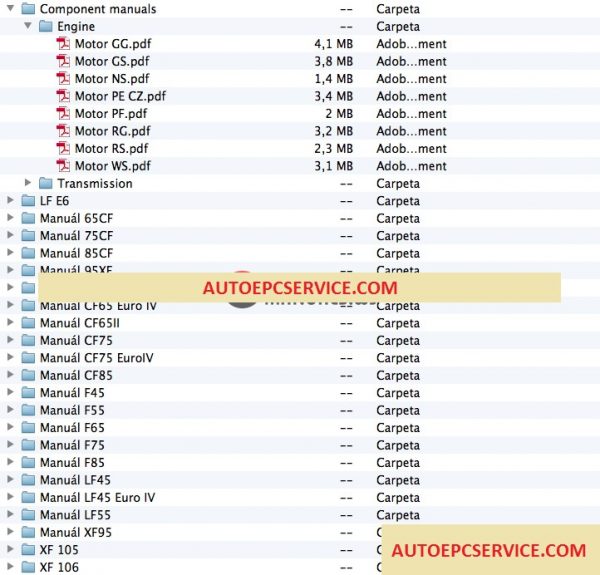
Task: Click Carpeta kind in Transmission row
Action: click(398, 184)
